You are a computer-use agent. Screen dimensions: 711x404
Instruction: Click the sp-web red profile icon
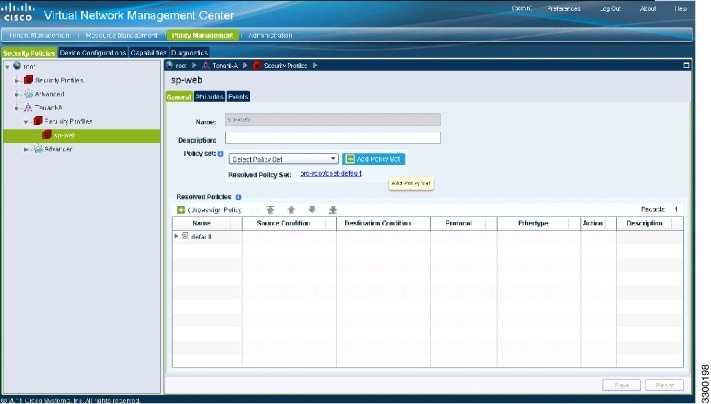click(x=47, y=135)
